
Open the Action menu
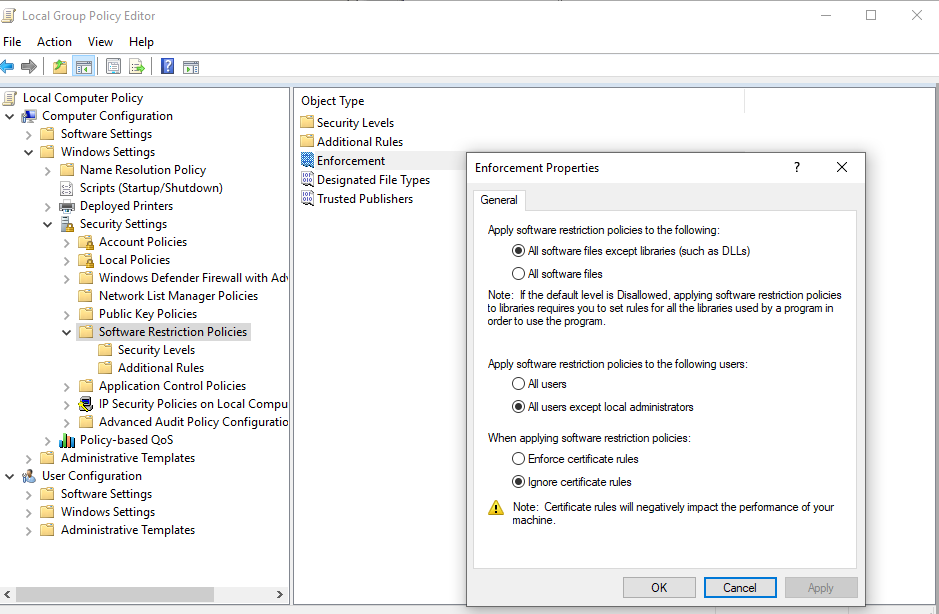[54, 42]
